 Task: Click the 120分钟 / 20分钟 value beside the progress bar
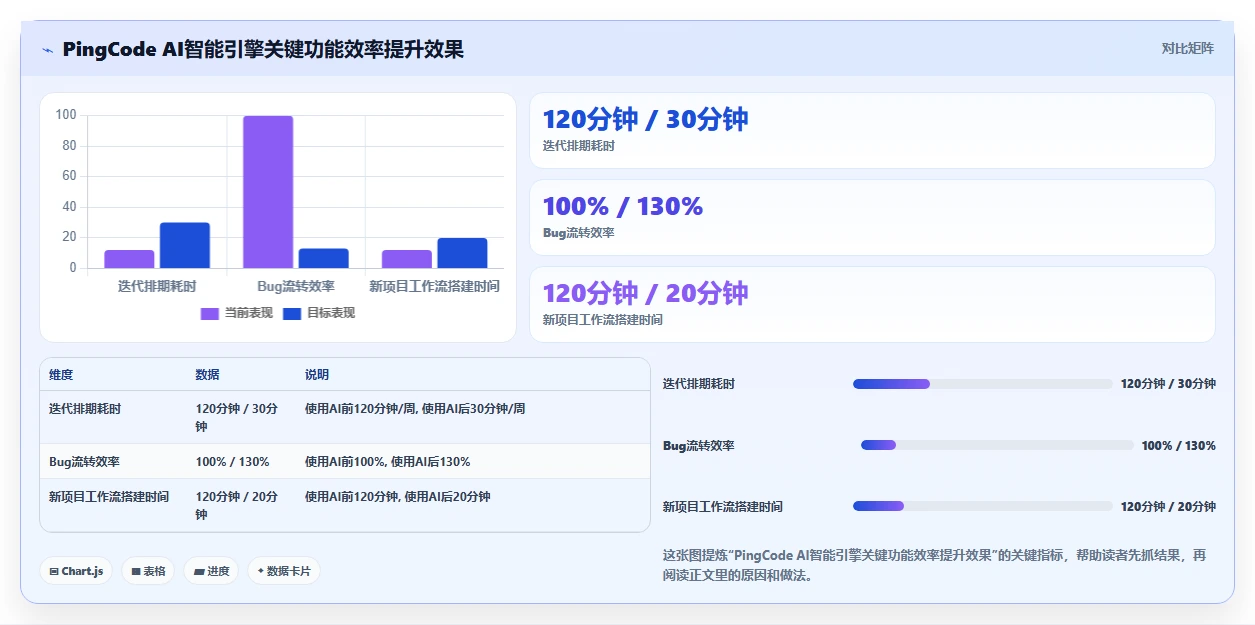click(x=1168, y=507)
